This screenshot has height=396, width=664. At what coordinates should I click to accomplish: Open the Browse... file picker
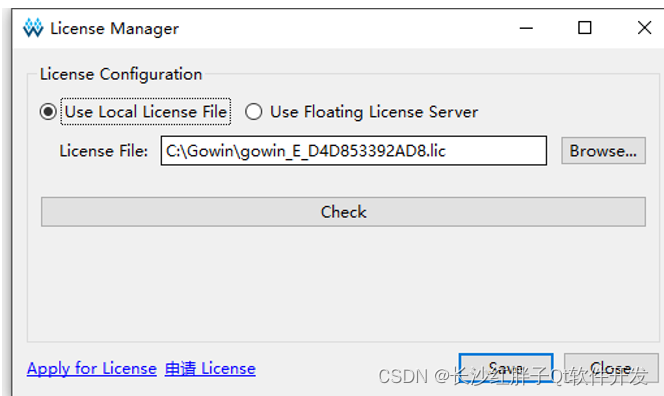point(603,151)
